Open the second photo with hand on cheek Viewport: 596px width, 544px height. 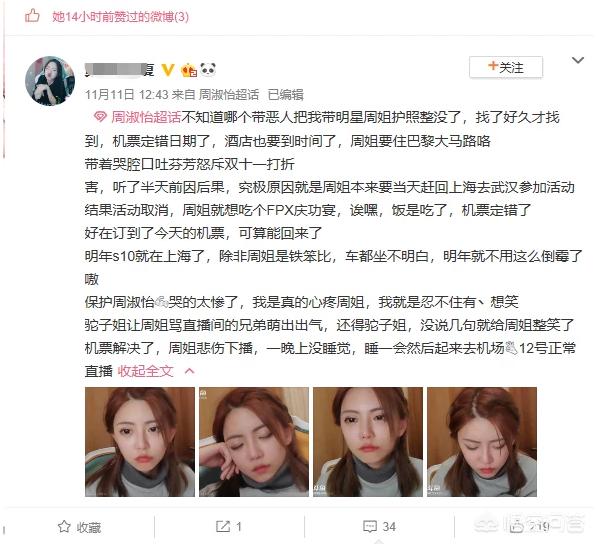pos(254,442)
